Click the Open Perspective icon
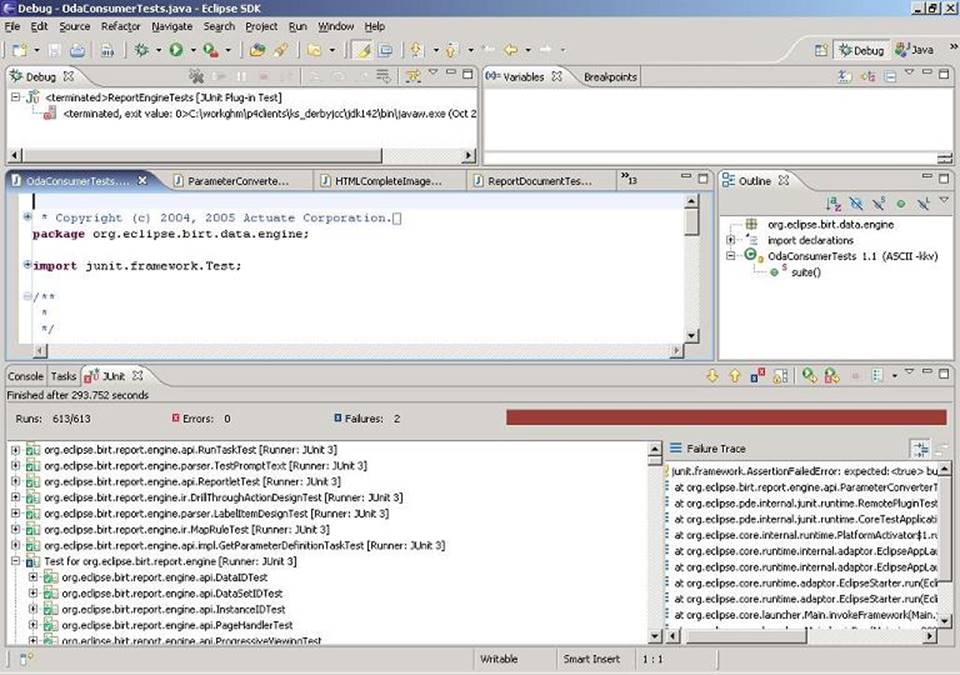This screenshot has width=960, height=675. pos(821,50)
